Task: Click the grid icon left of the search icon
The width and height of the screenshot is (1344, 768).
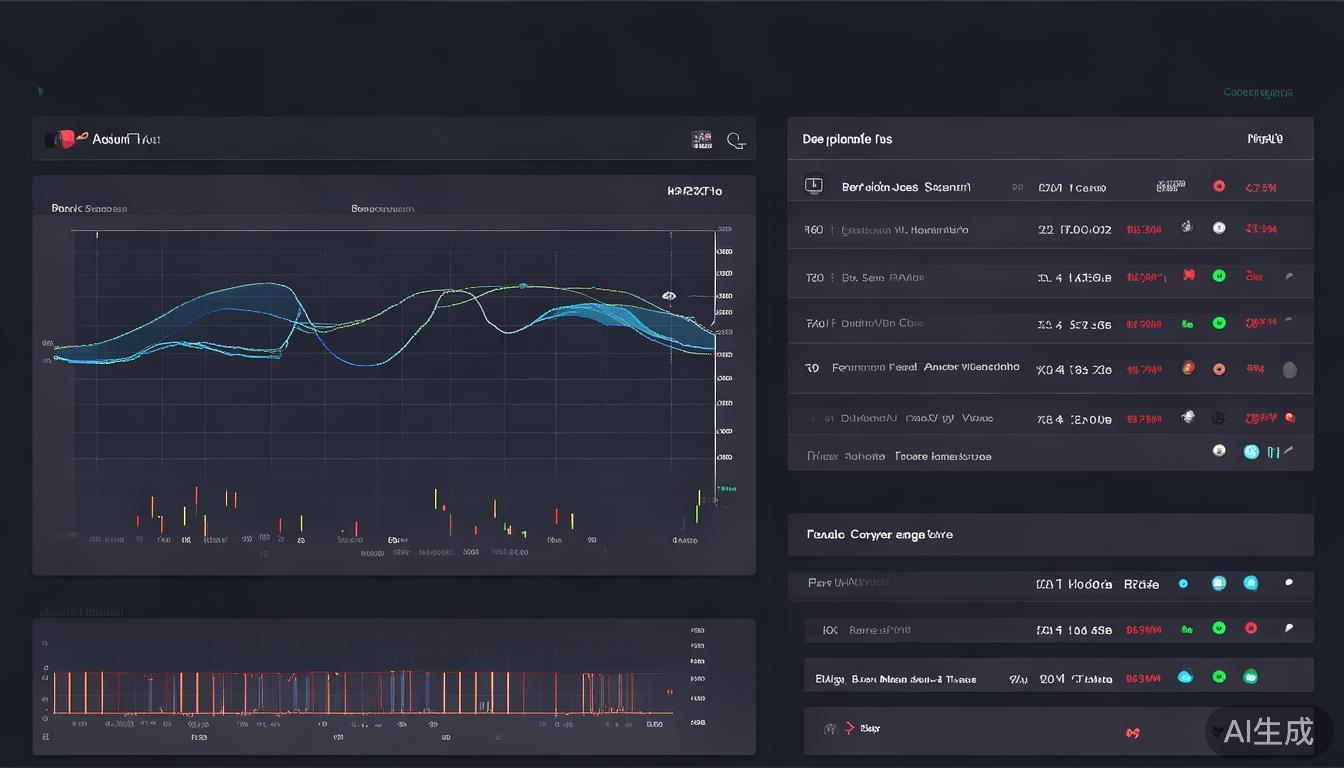Action: [702, 140]
